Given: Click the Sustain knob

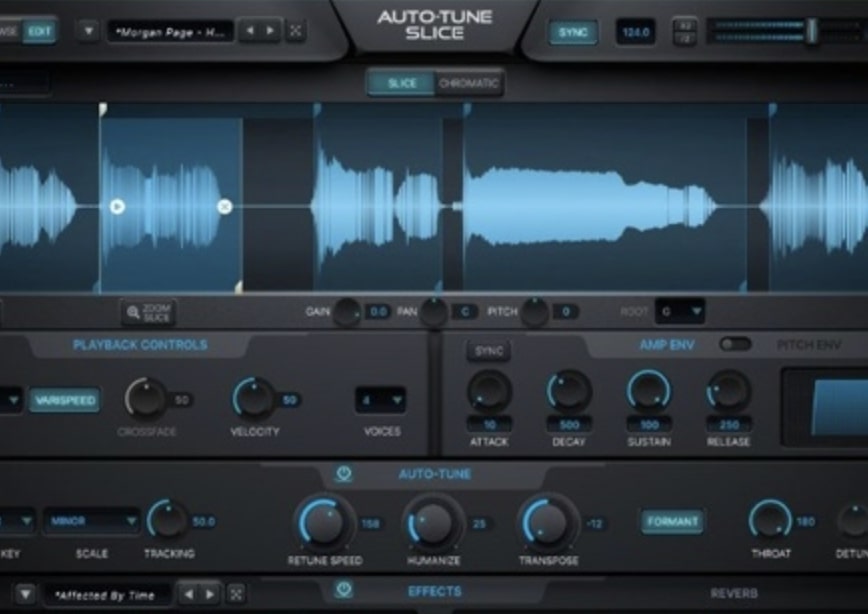Looking at the screenshot, I should [x=649, y=391].
